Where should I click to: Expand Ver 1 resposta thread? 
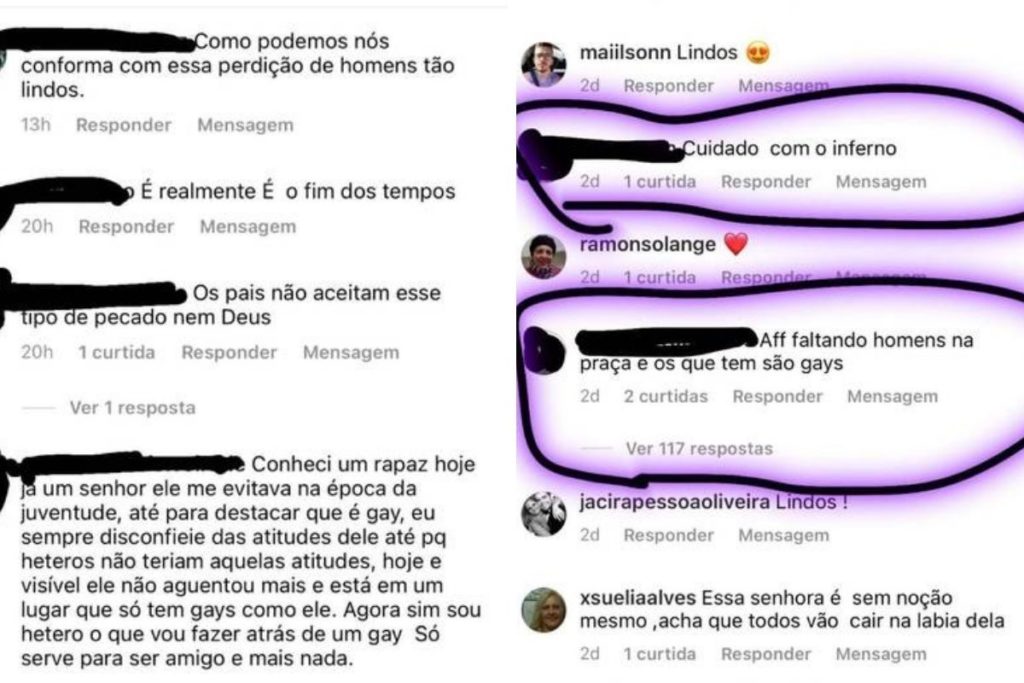tap(133, 407)
